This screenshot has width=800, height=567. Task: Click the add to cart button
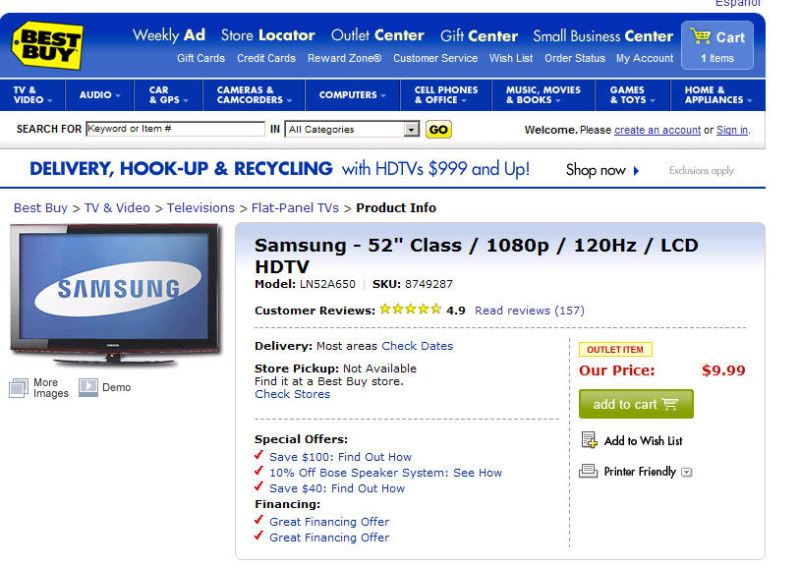(636, 404)
